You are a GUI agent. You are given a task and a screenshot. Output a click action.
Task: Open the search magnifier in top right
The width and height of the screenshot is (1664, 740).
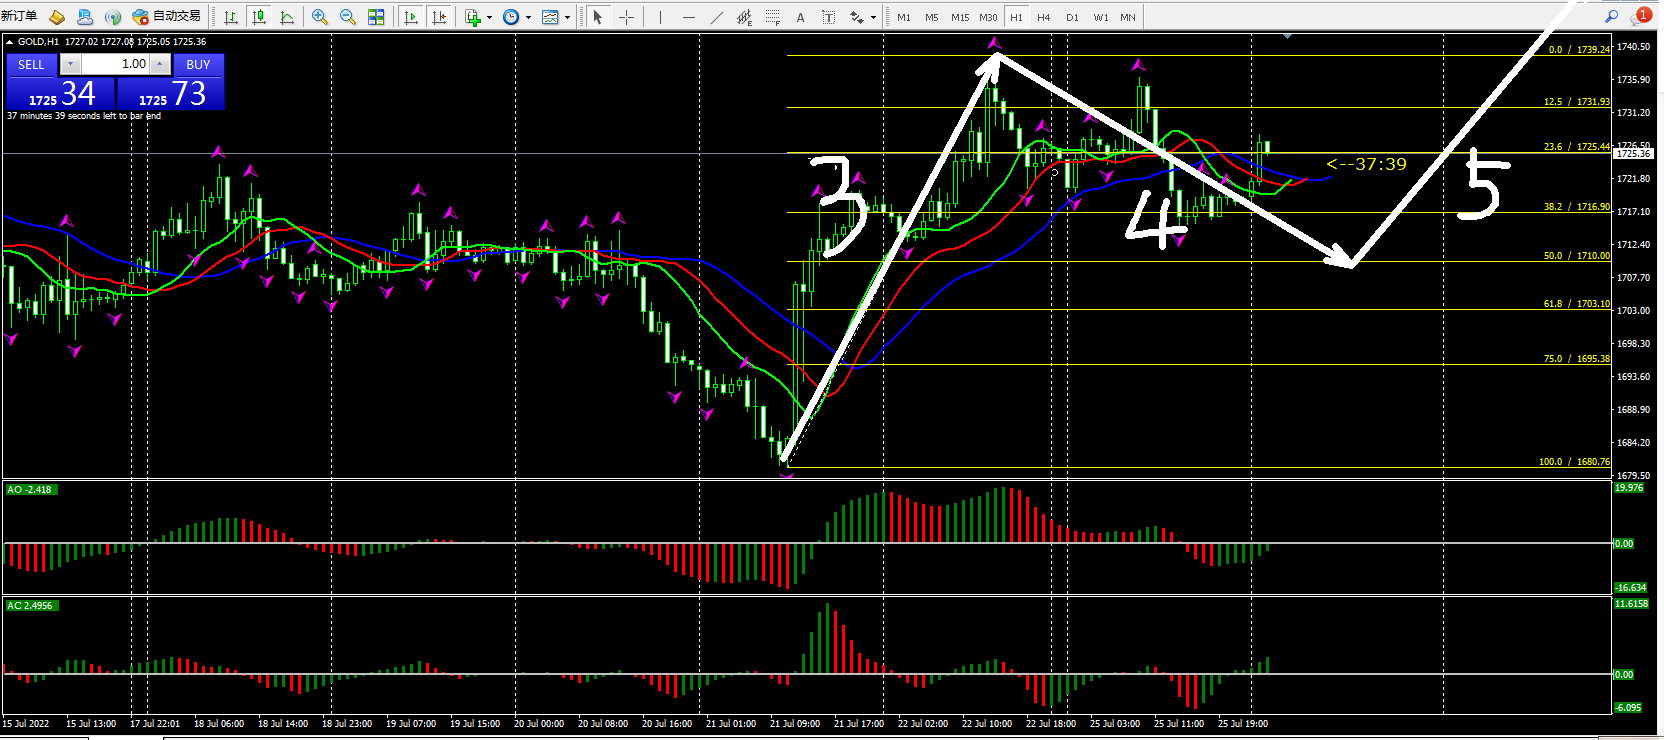[1611, 17]
